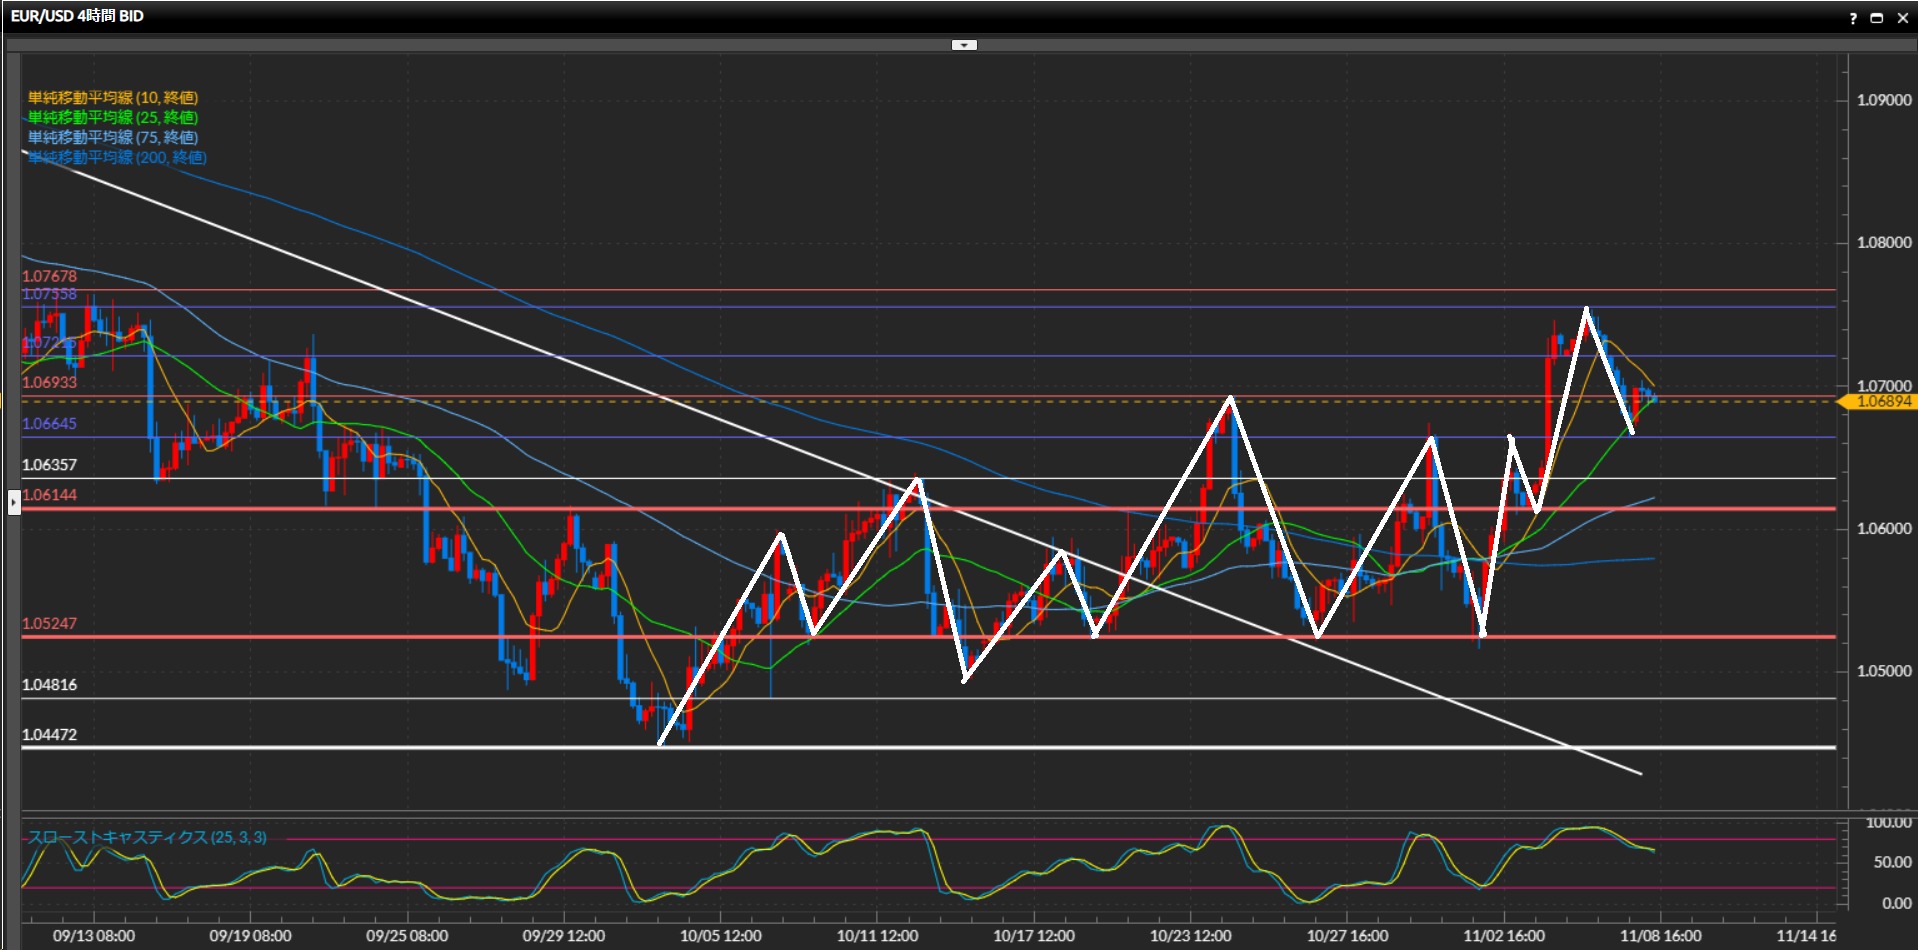This screenshot has width=1918, height=950.
Task: Click the 1.04472 support line label
Action: pos(49,735)
